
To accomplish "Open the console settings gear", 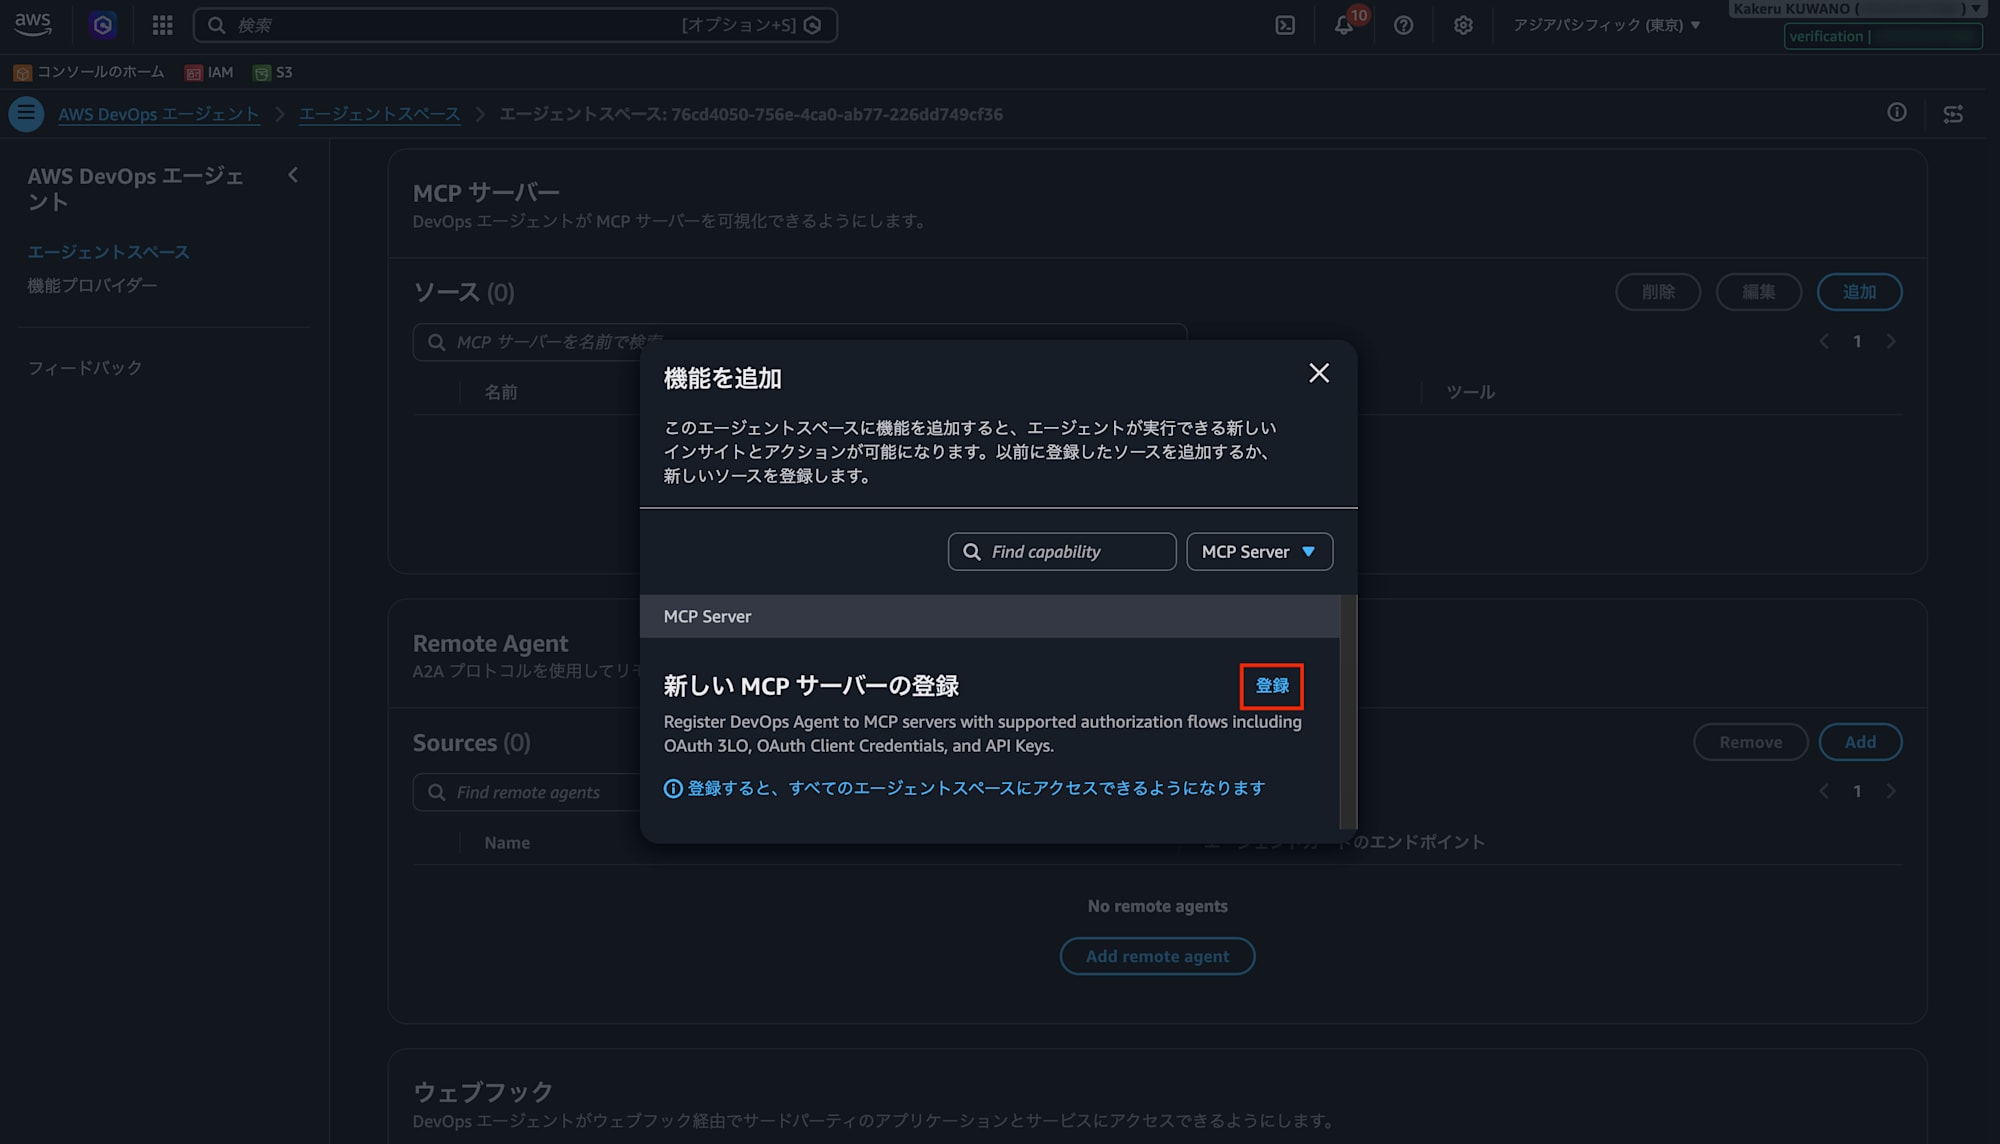I will coord(1463,25).
